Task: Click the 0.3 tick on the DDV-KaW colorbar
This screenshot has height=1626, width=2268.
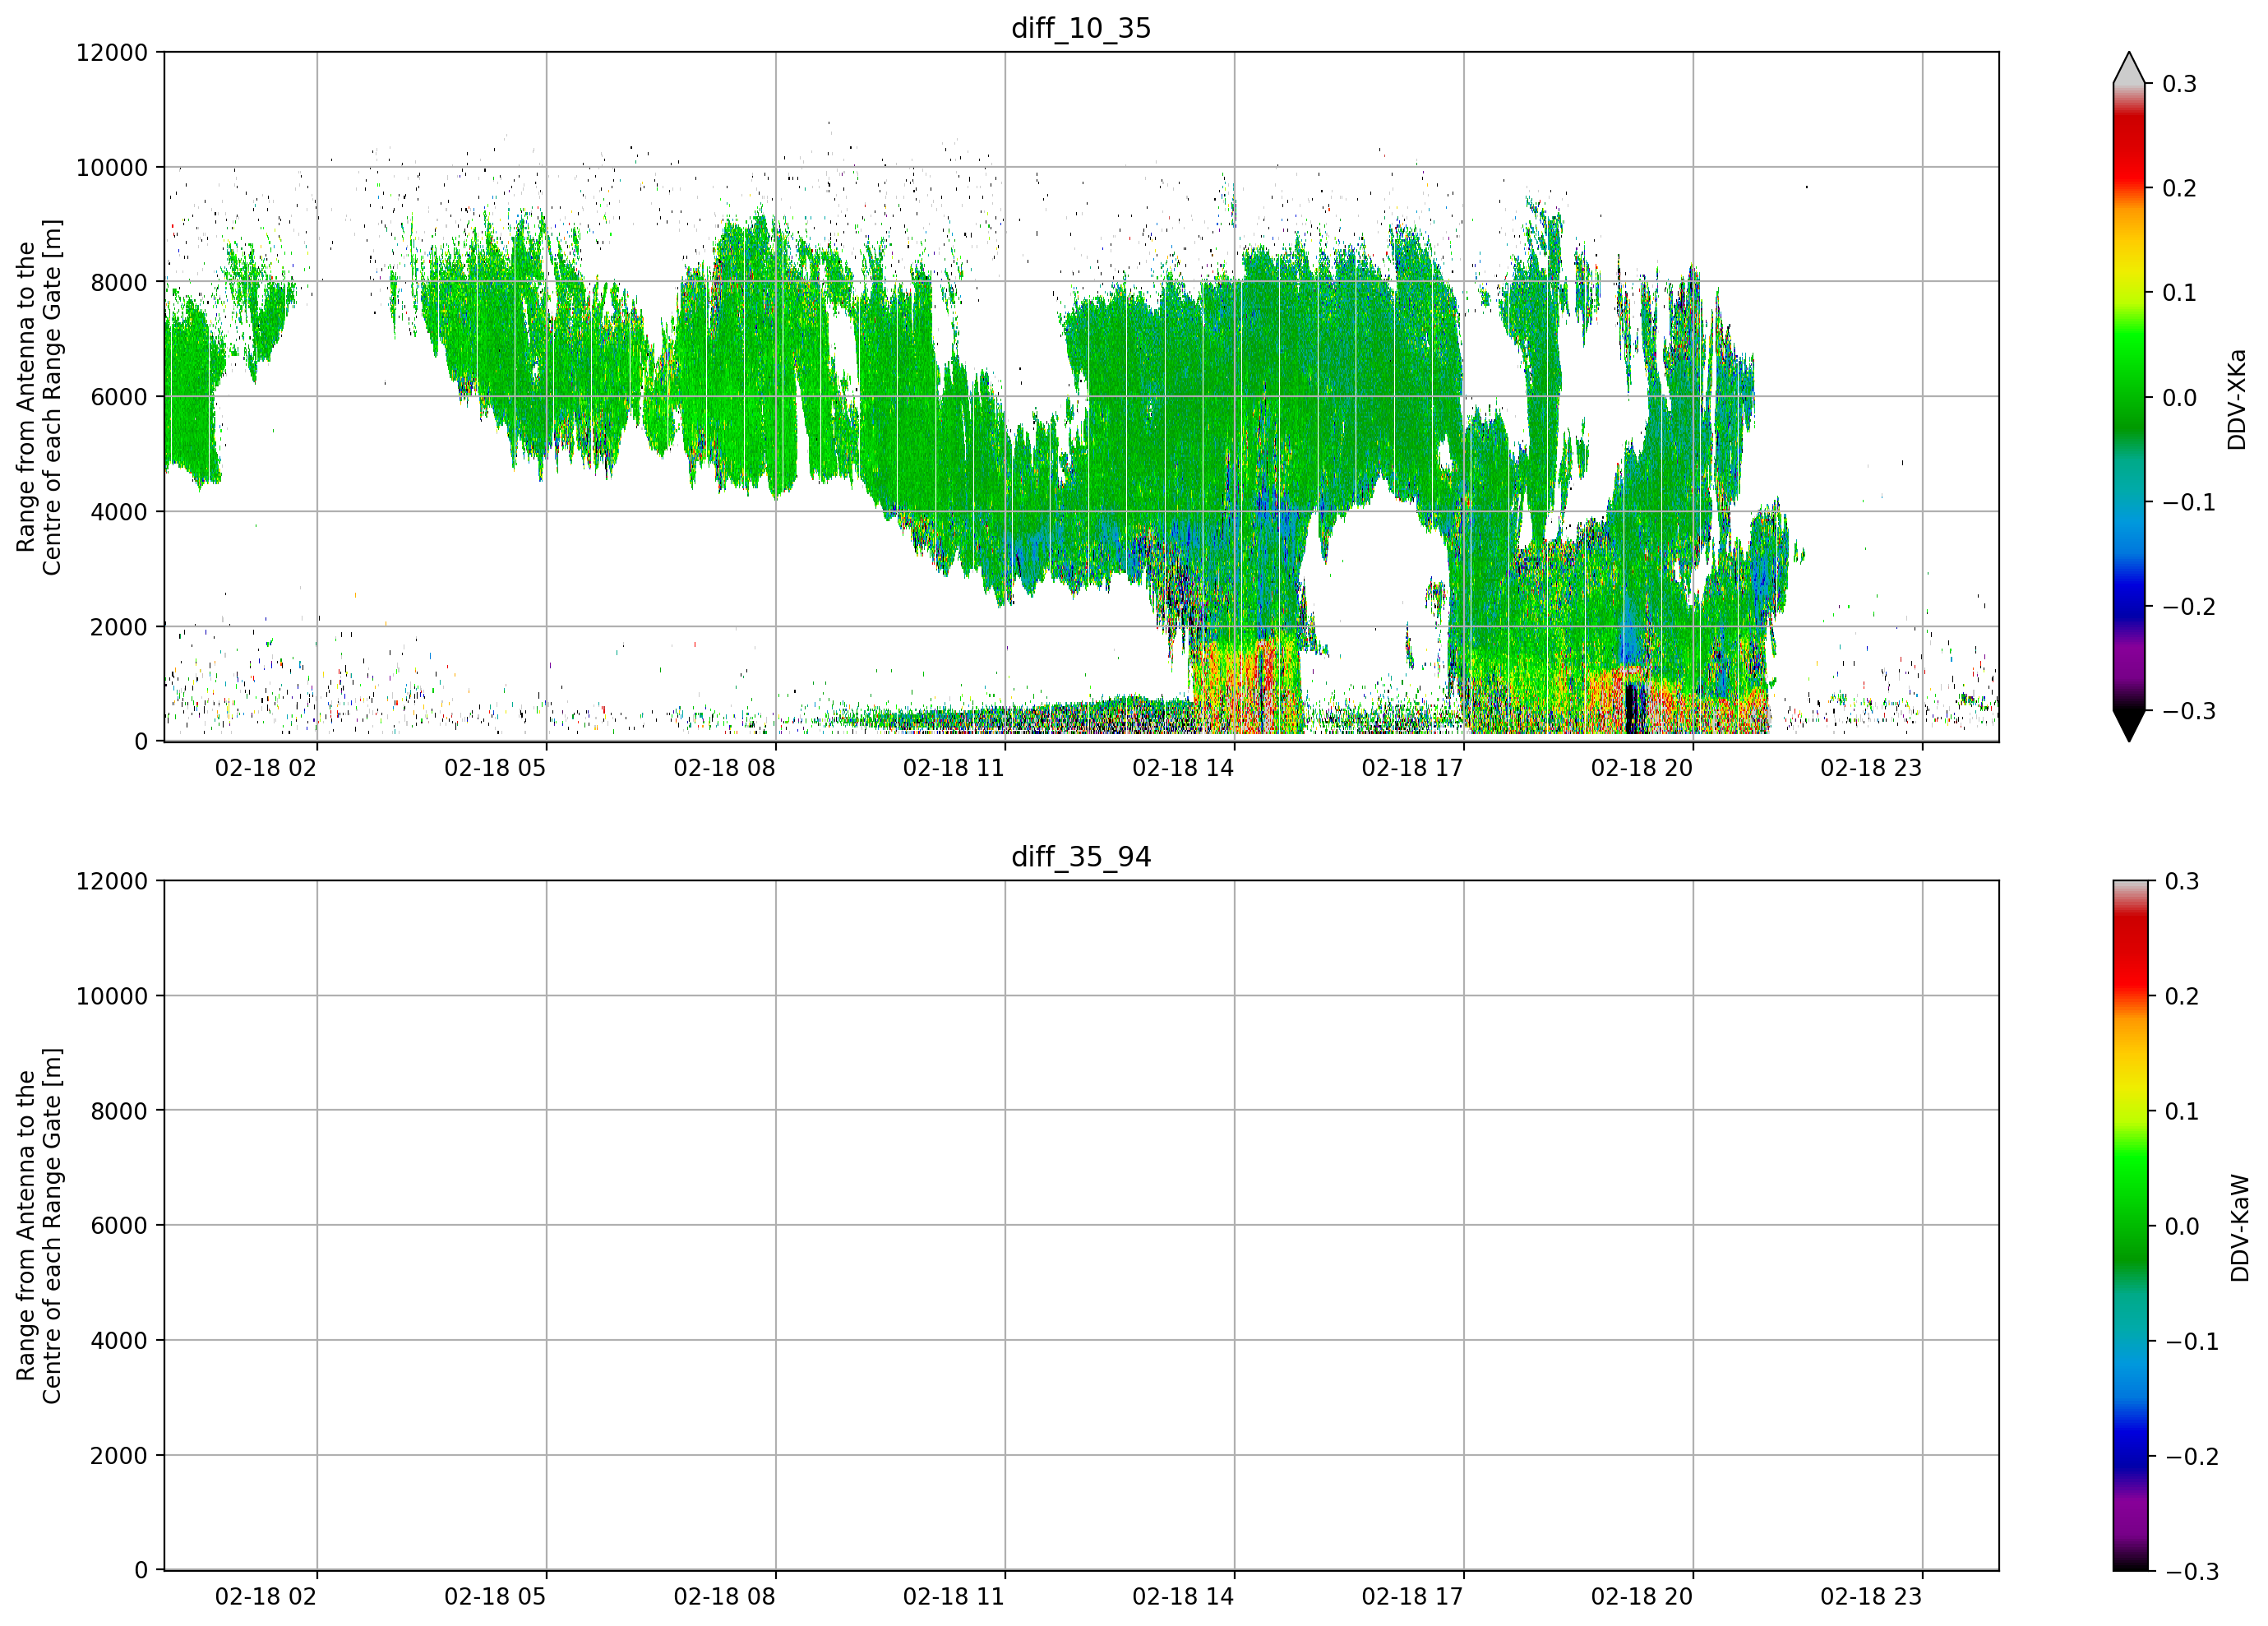Action: (2182, 881)
